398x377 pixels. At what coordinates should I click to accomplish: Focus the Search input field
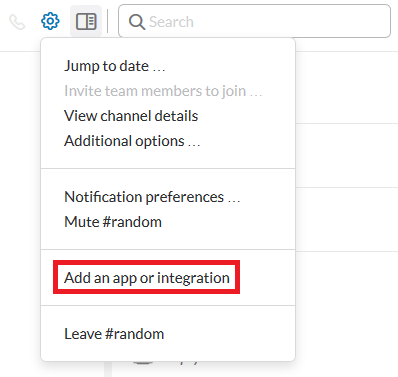pos(254,21)
